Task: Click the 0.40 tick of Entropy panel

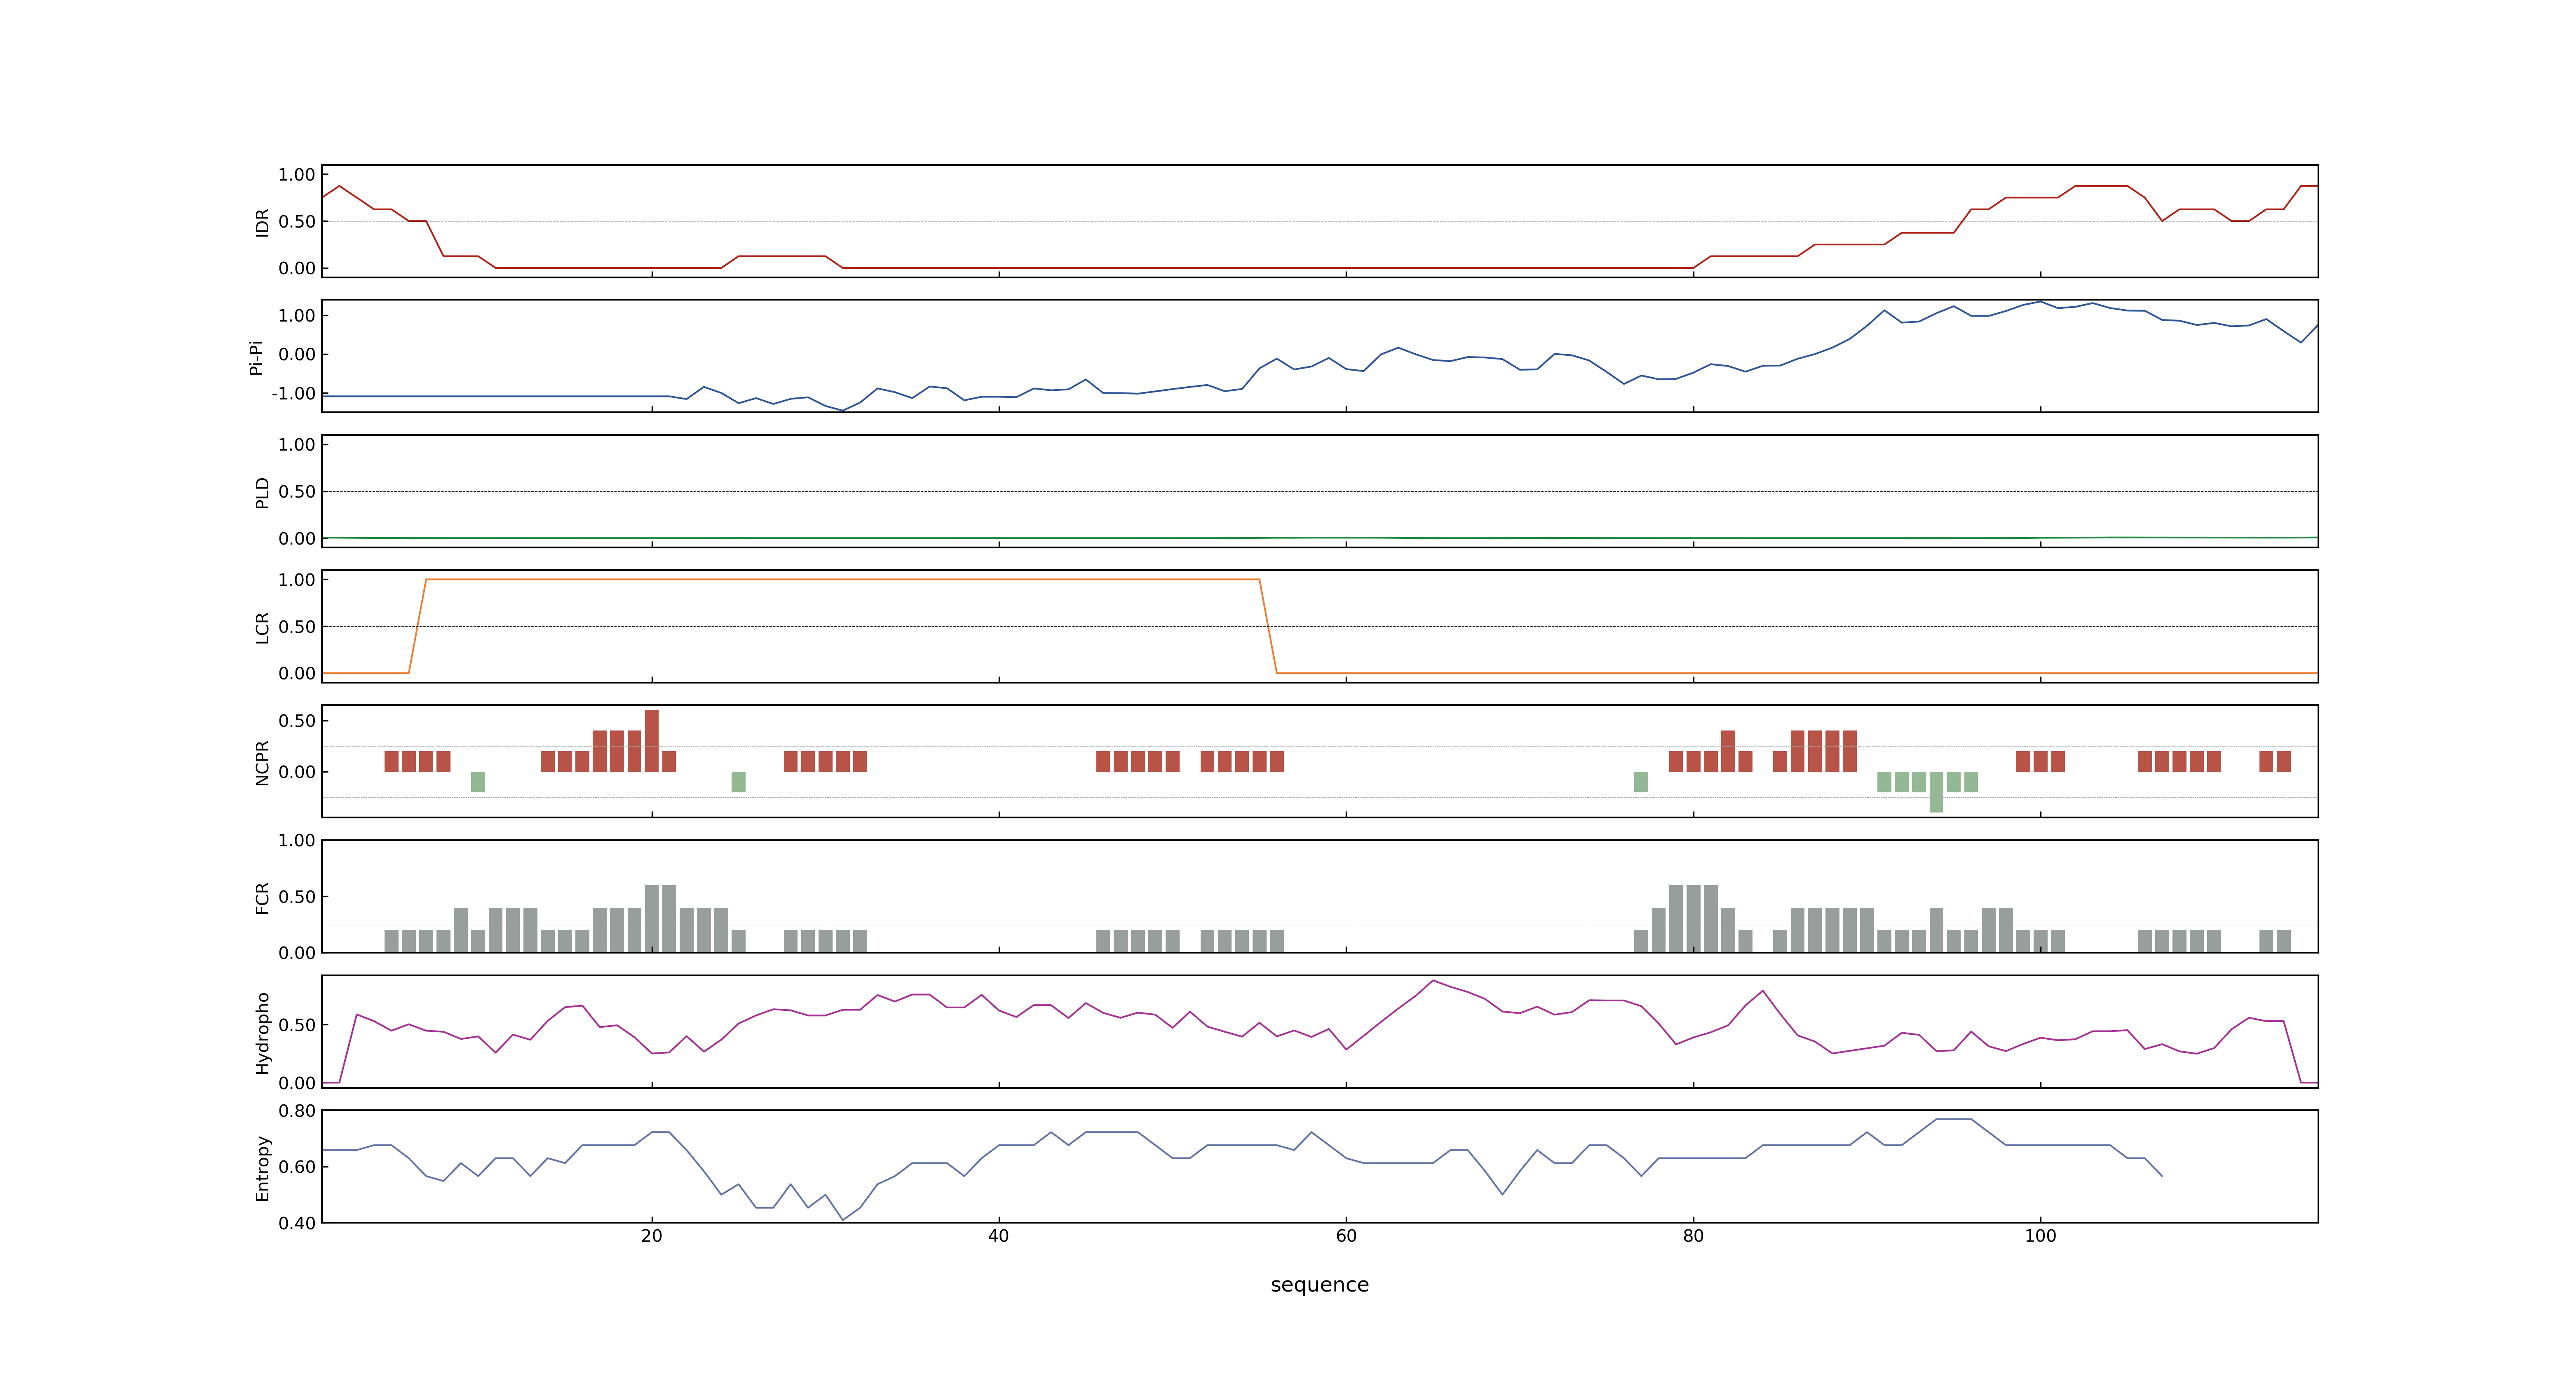Action: pos(297,1223)
